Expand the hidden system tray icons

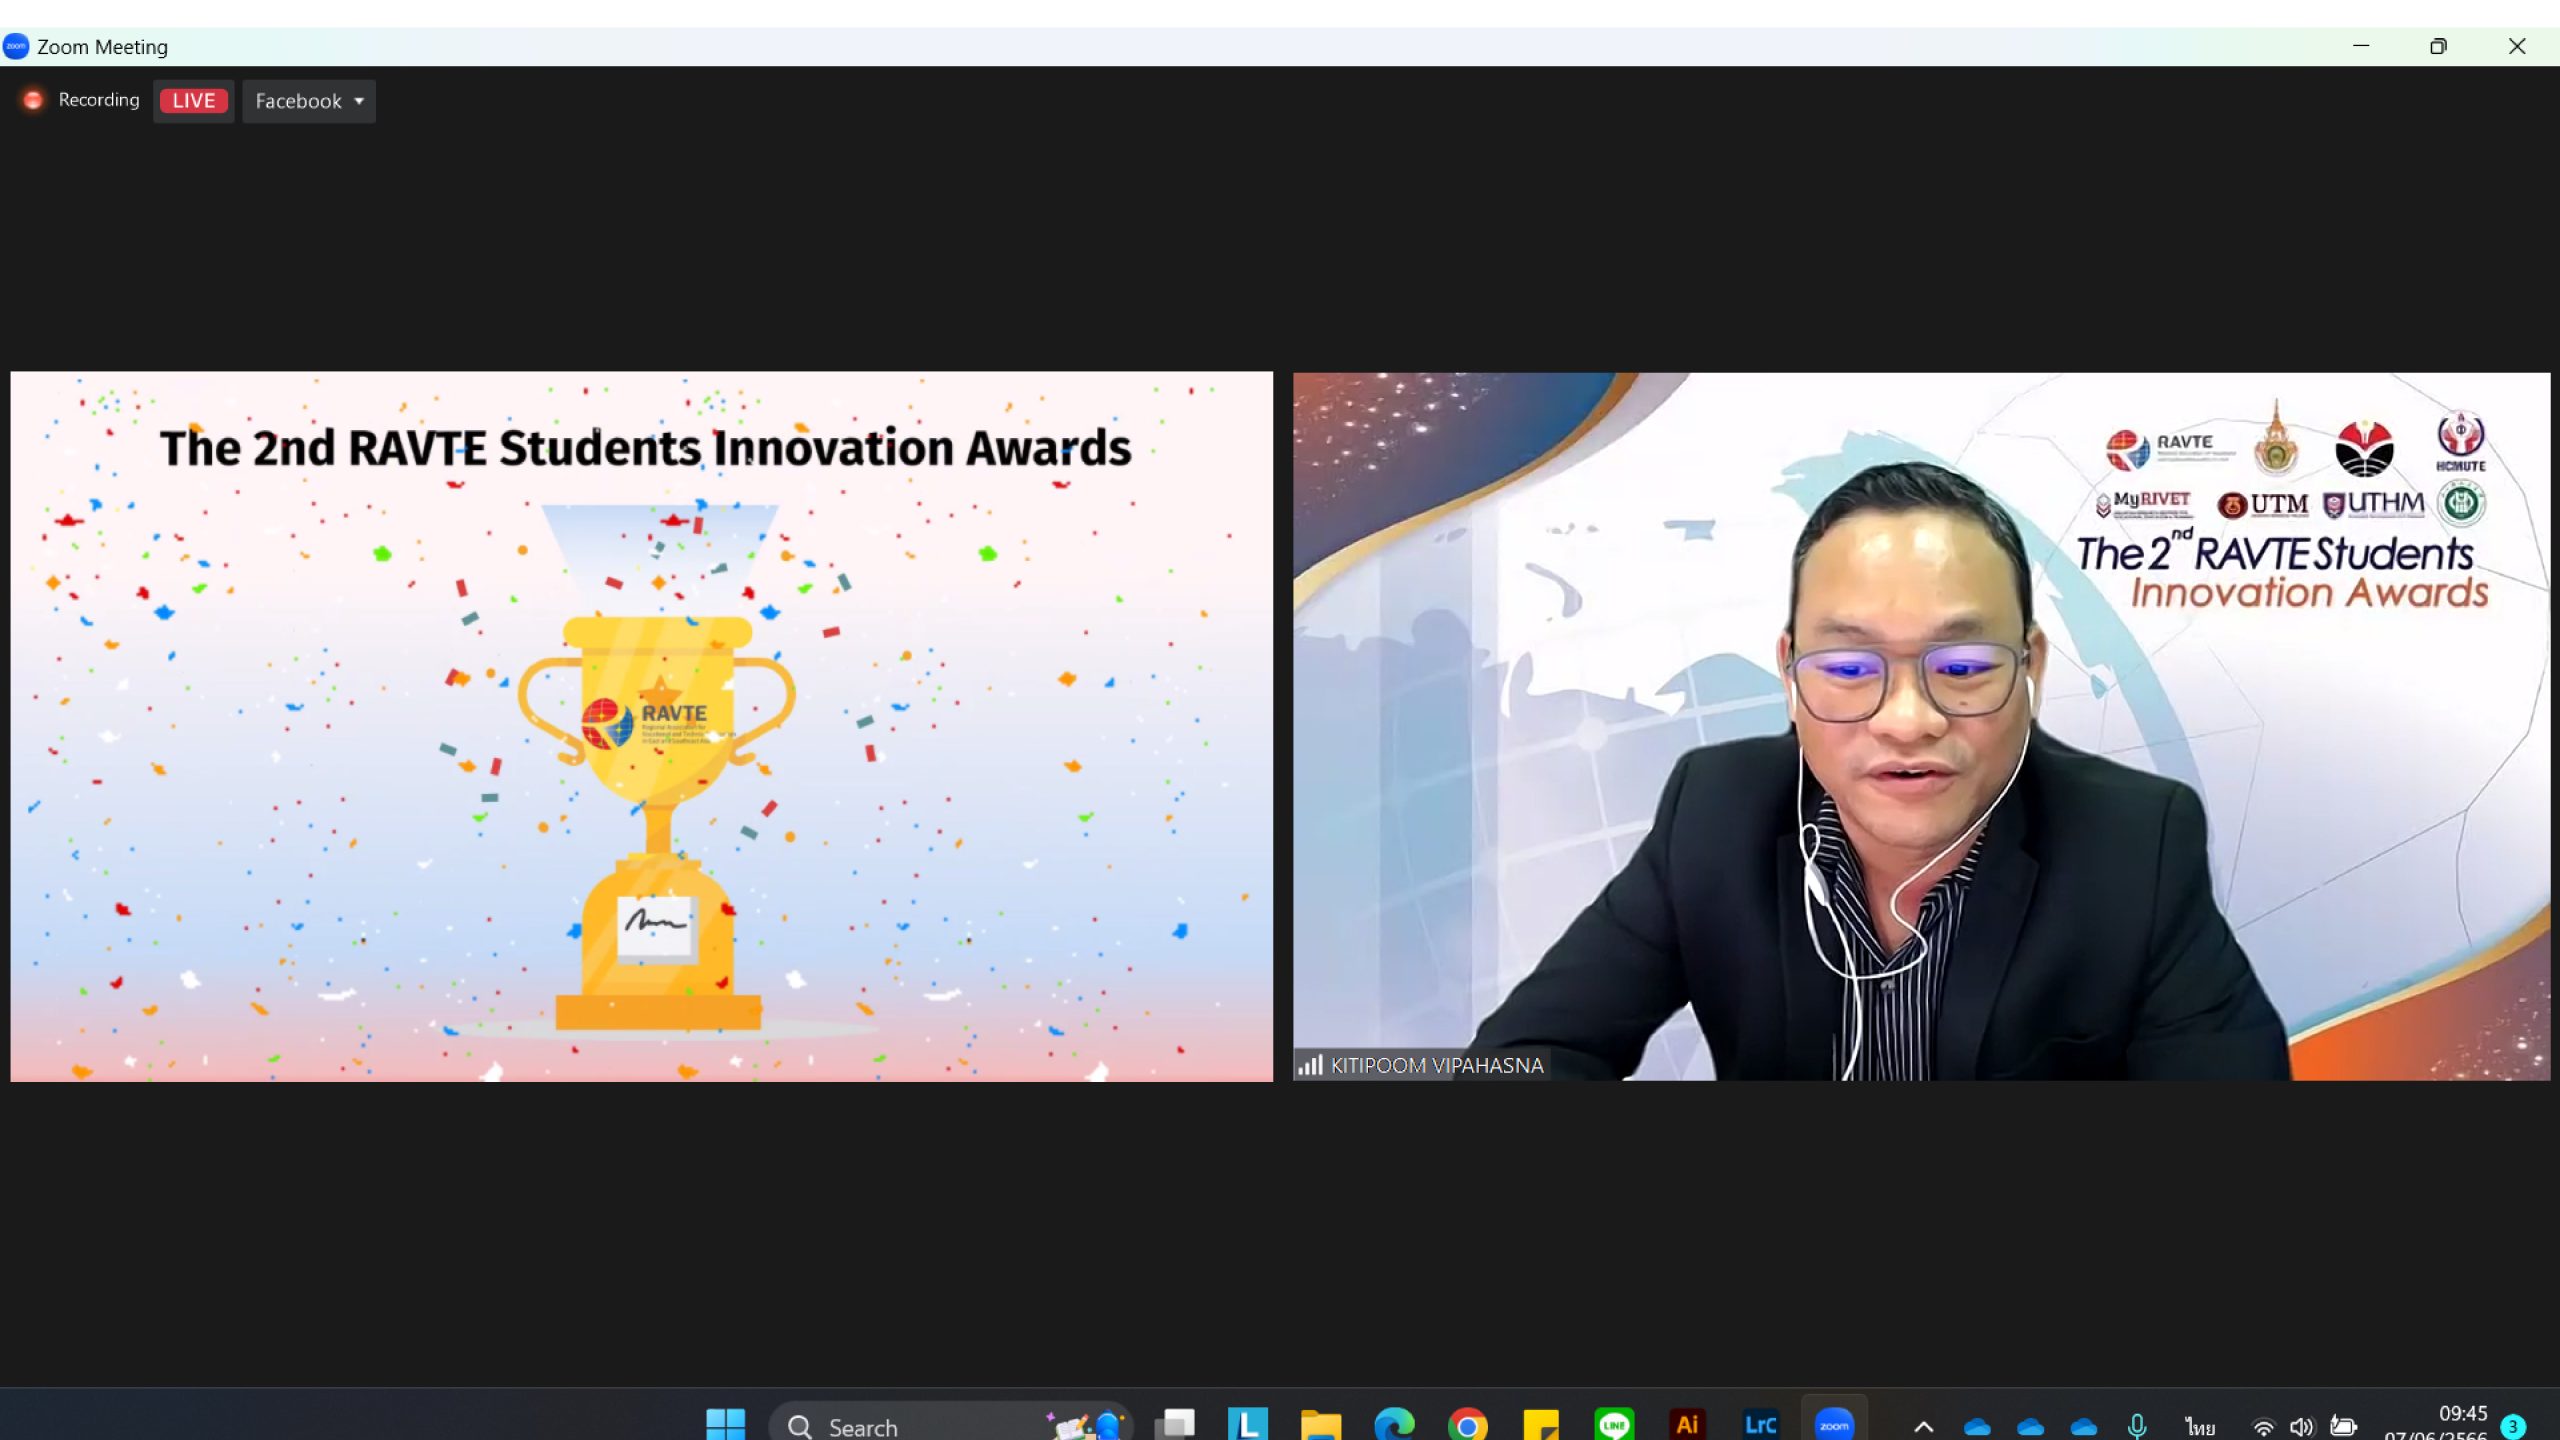tap(1923, 1427)
